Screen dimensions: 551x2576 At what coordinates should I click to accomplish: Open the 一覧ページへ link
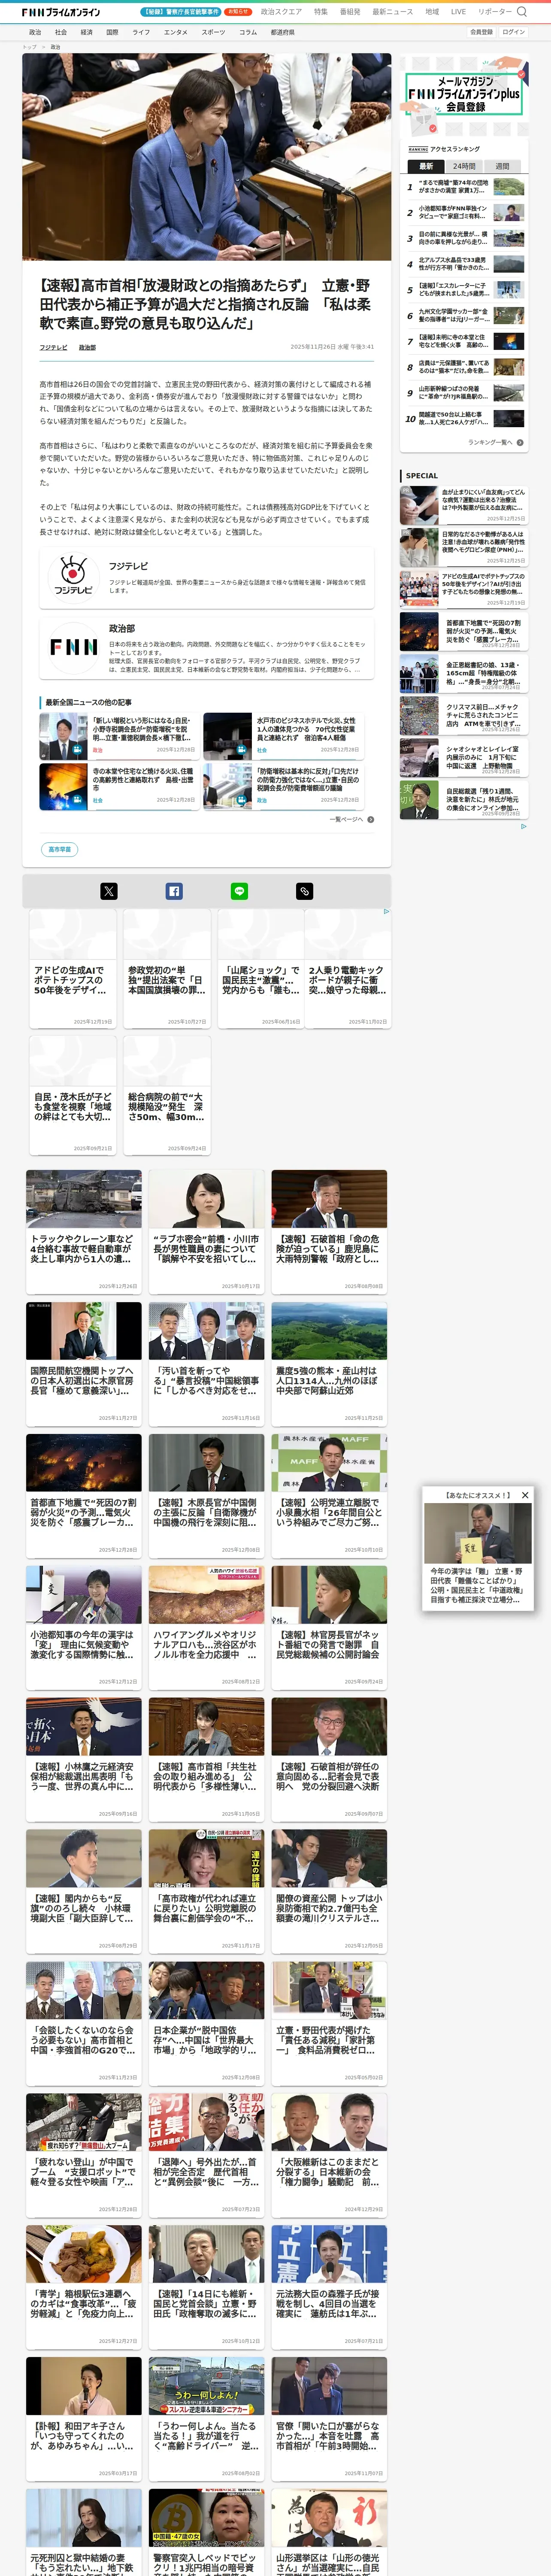pos(346,819)
